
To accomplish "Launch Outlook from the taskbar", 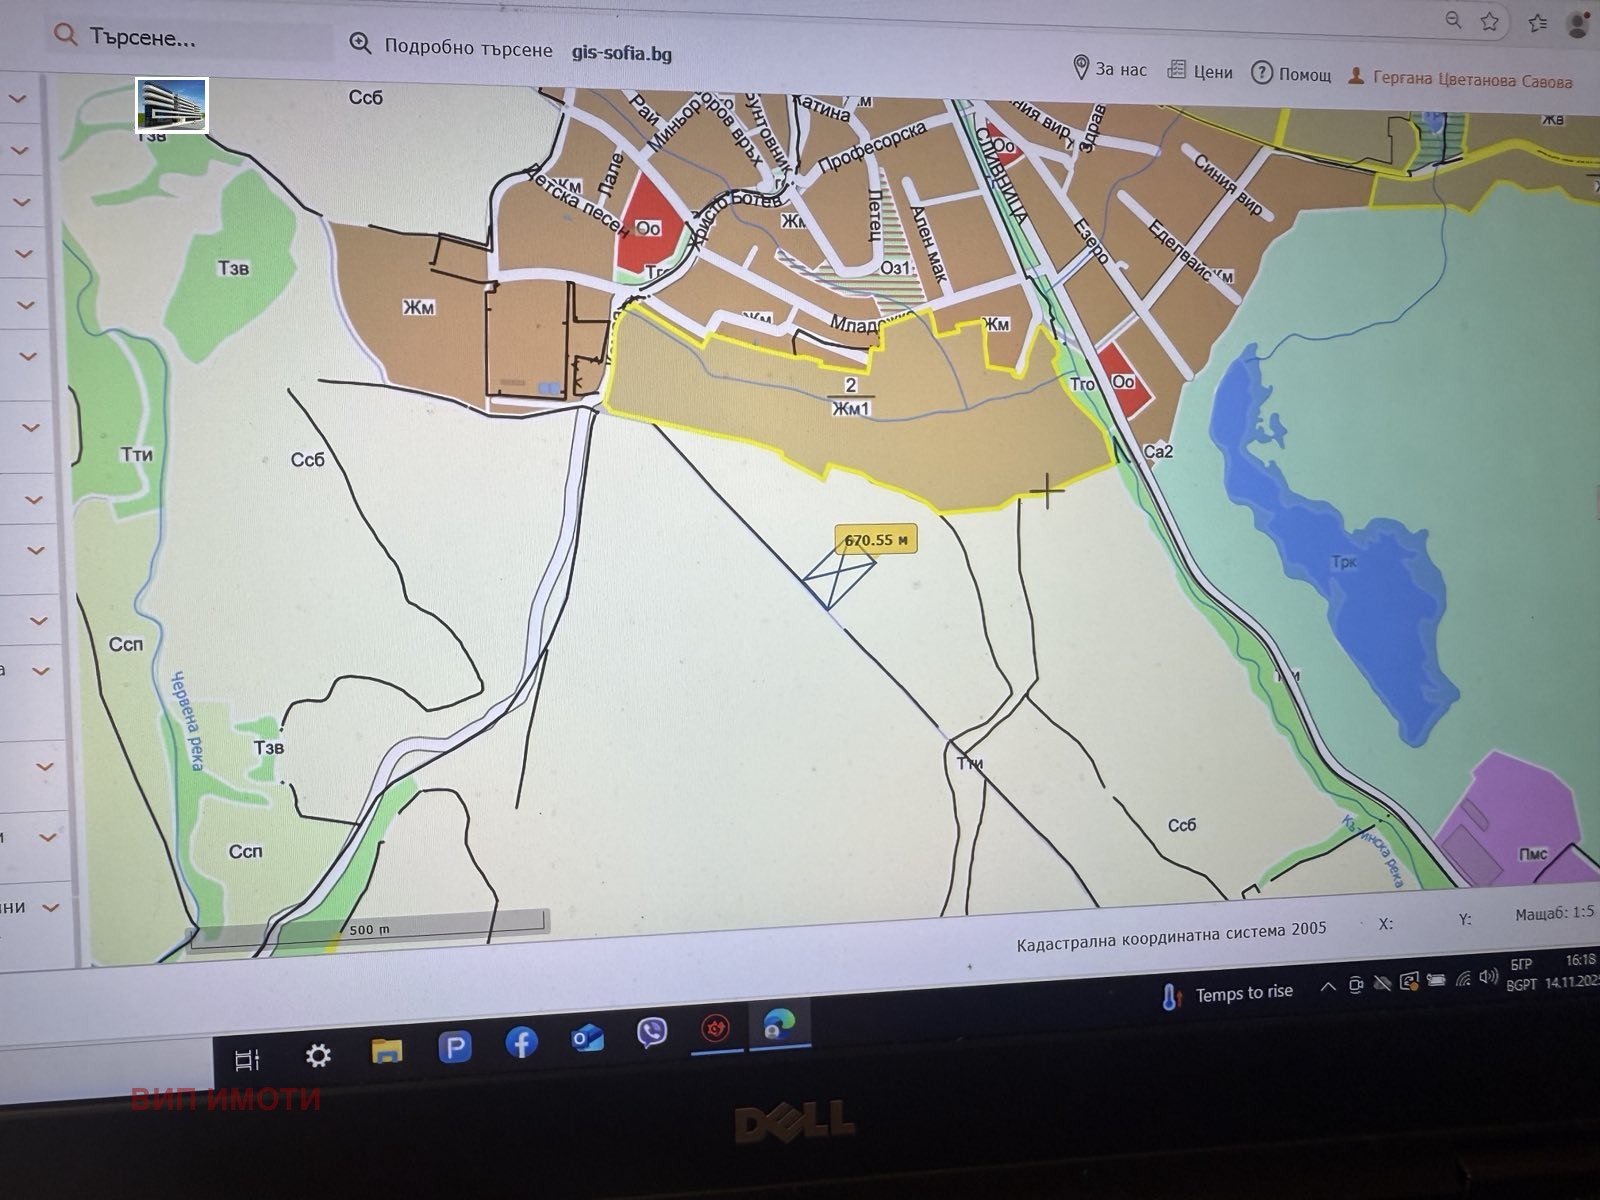I will pos(587,1039).
